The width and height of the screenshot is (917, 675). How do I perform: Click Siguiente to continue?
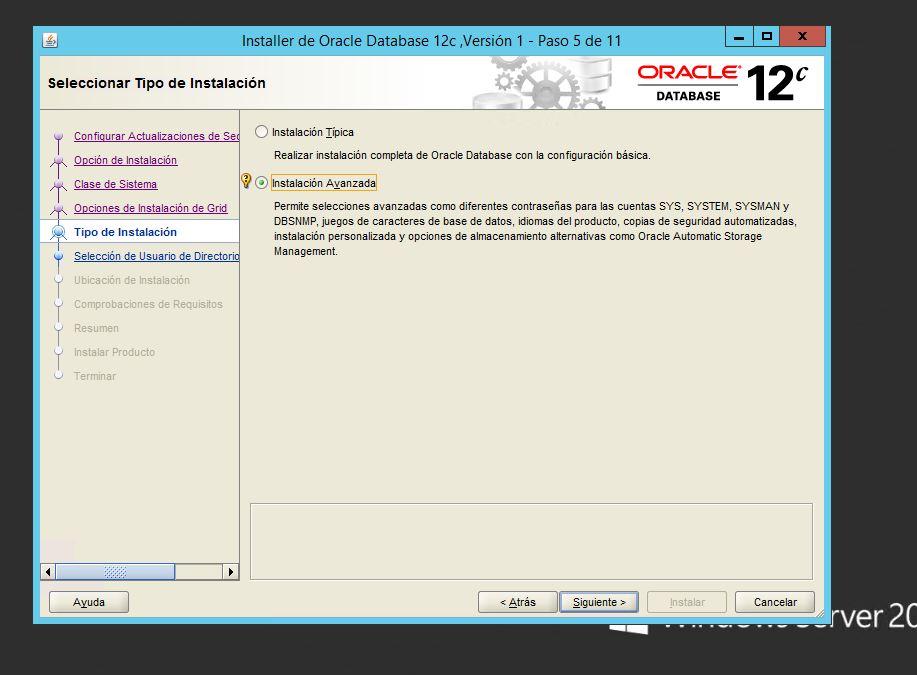(599, 602)
